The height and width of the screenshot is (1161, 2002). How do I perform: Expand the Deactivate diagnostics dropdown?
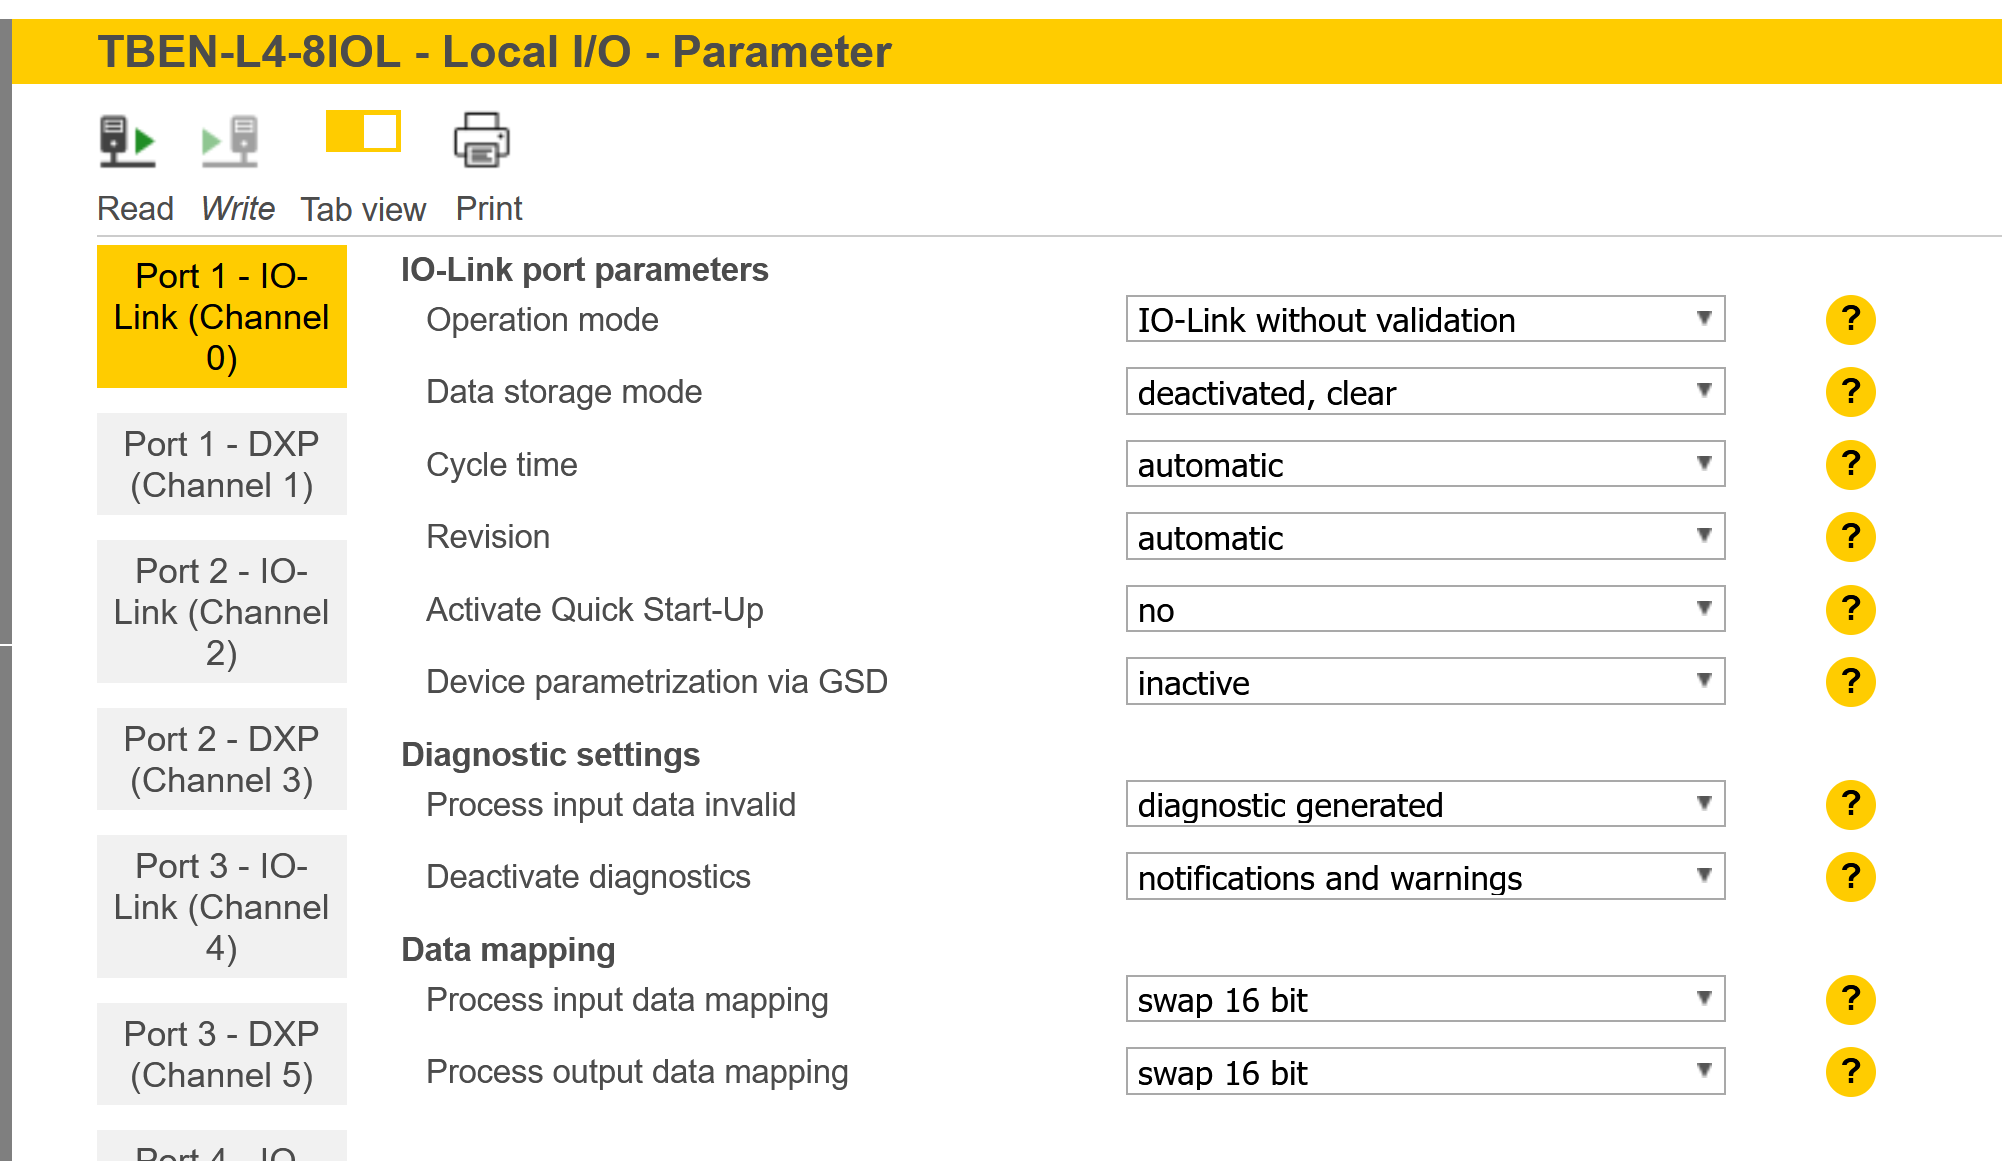(1425, 877)
